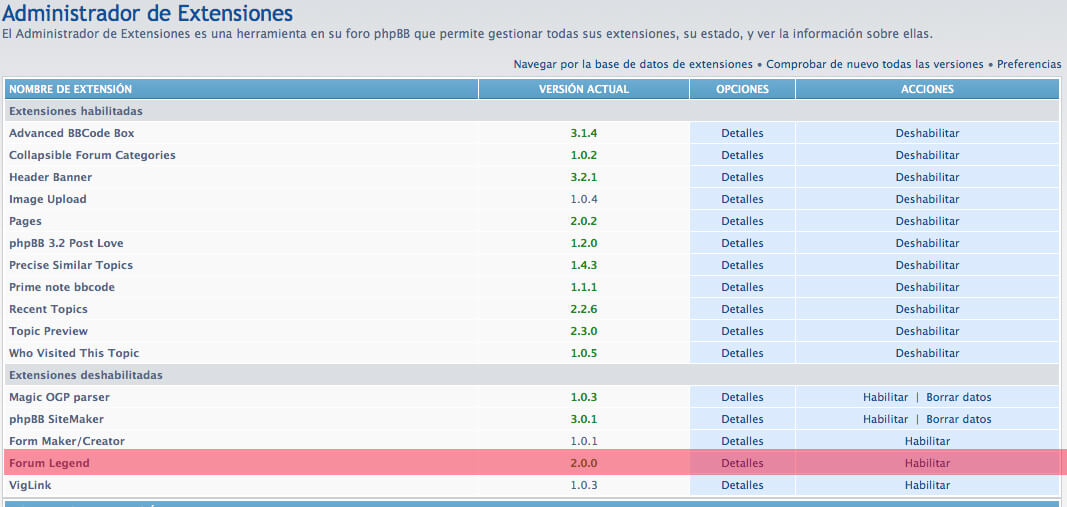Disable the Advanced BBCode Box extension
This screenshot has width=1067, height=507.
click(927, 133)
